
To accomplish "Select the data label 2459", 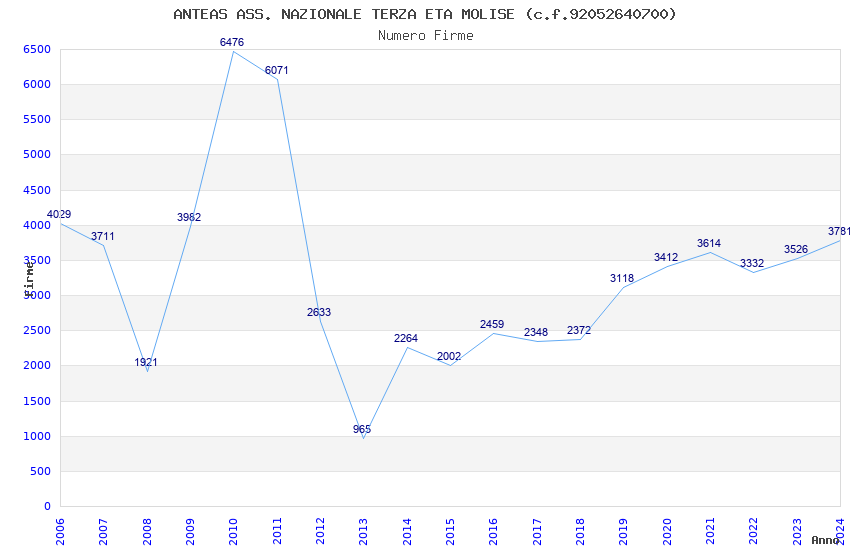I will pos(492,324).
